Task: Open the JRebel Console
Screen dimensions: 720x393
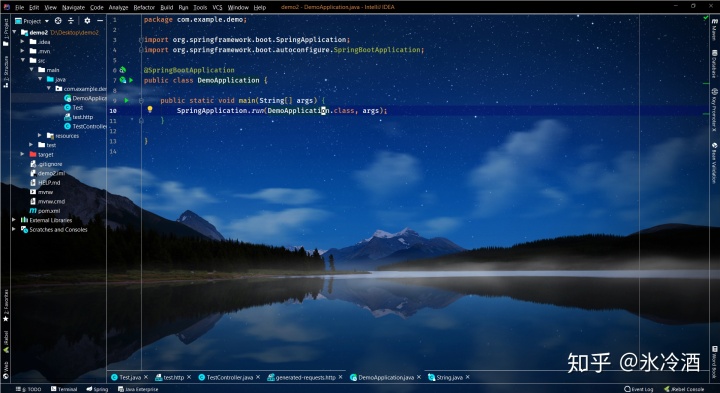Action: point(684,389)
